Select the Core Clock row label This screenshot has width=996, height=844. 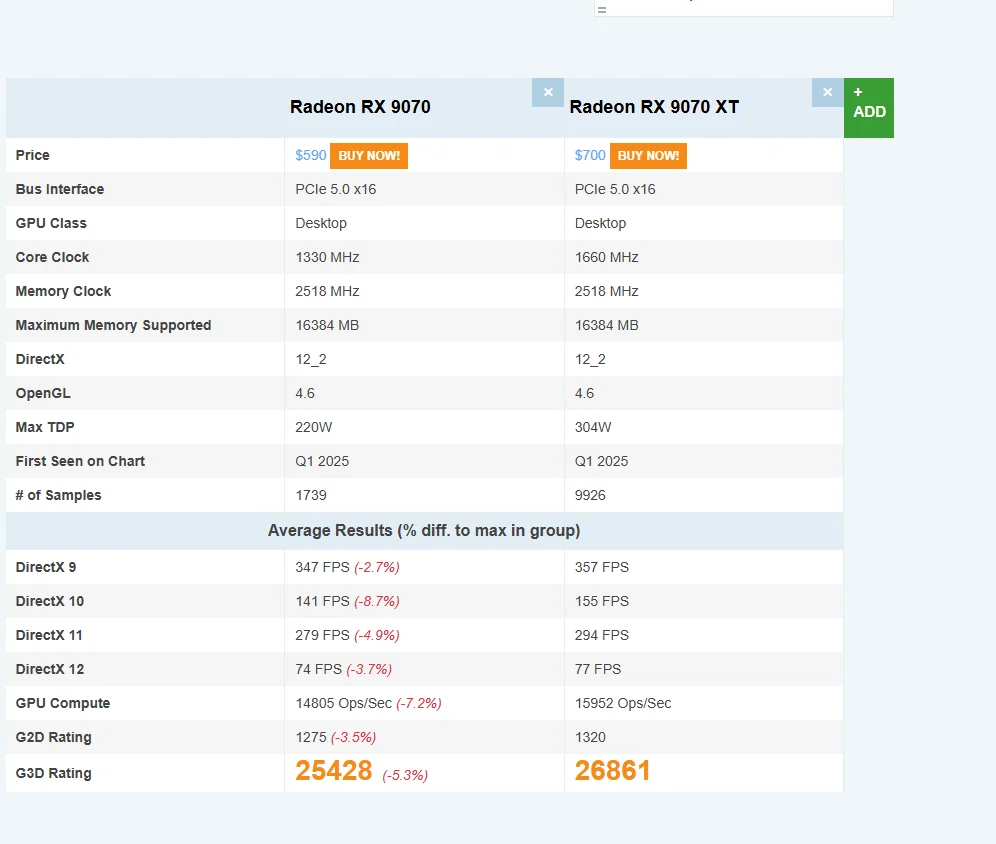[x=52, y=257]
